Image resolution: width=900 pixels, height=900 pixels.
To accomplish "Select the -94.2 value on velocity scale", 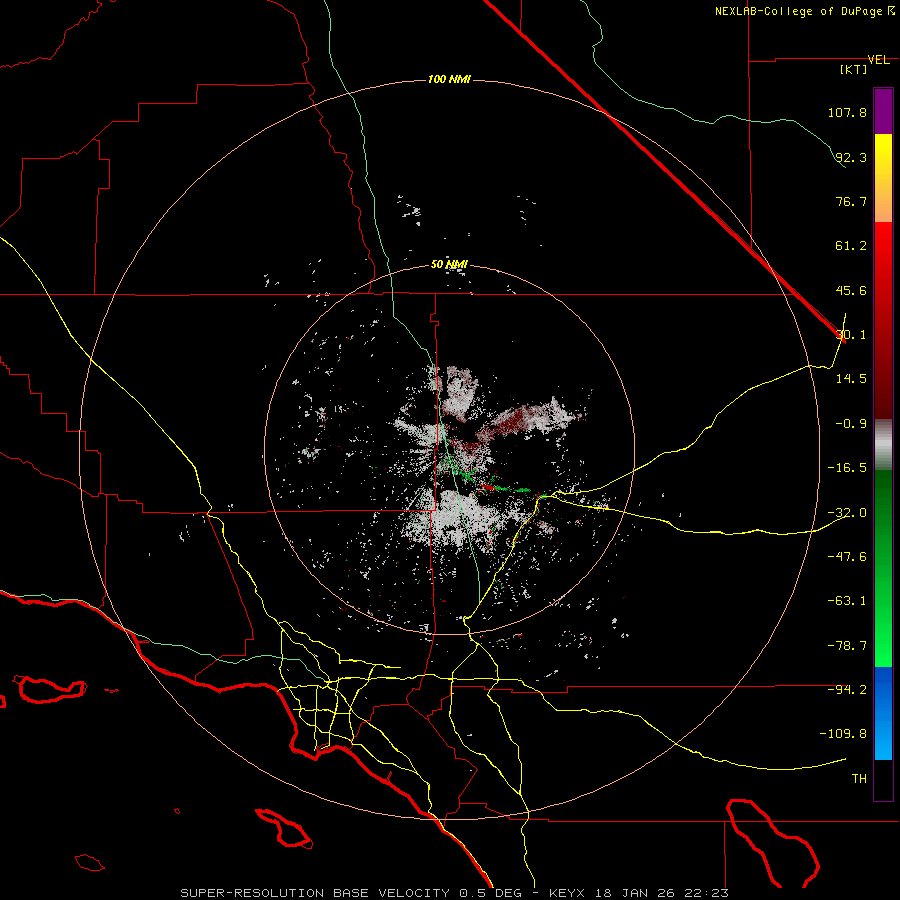I will 847,689.
